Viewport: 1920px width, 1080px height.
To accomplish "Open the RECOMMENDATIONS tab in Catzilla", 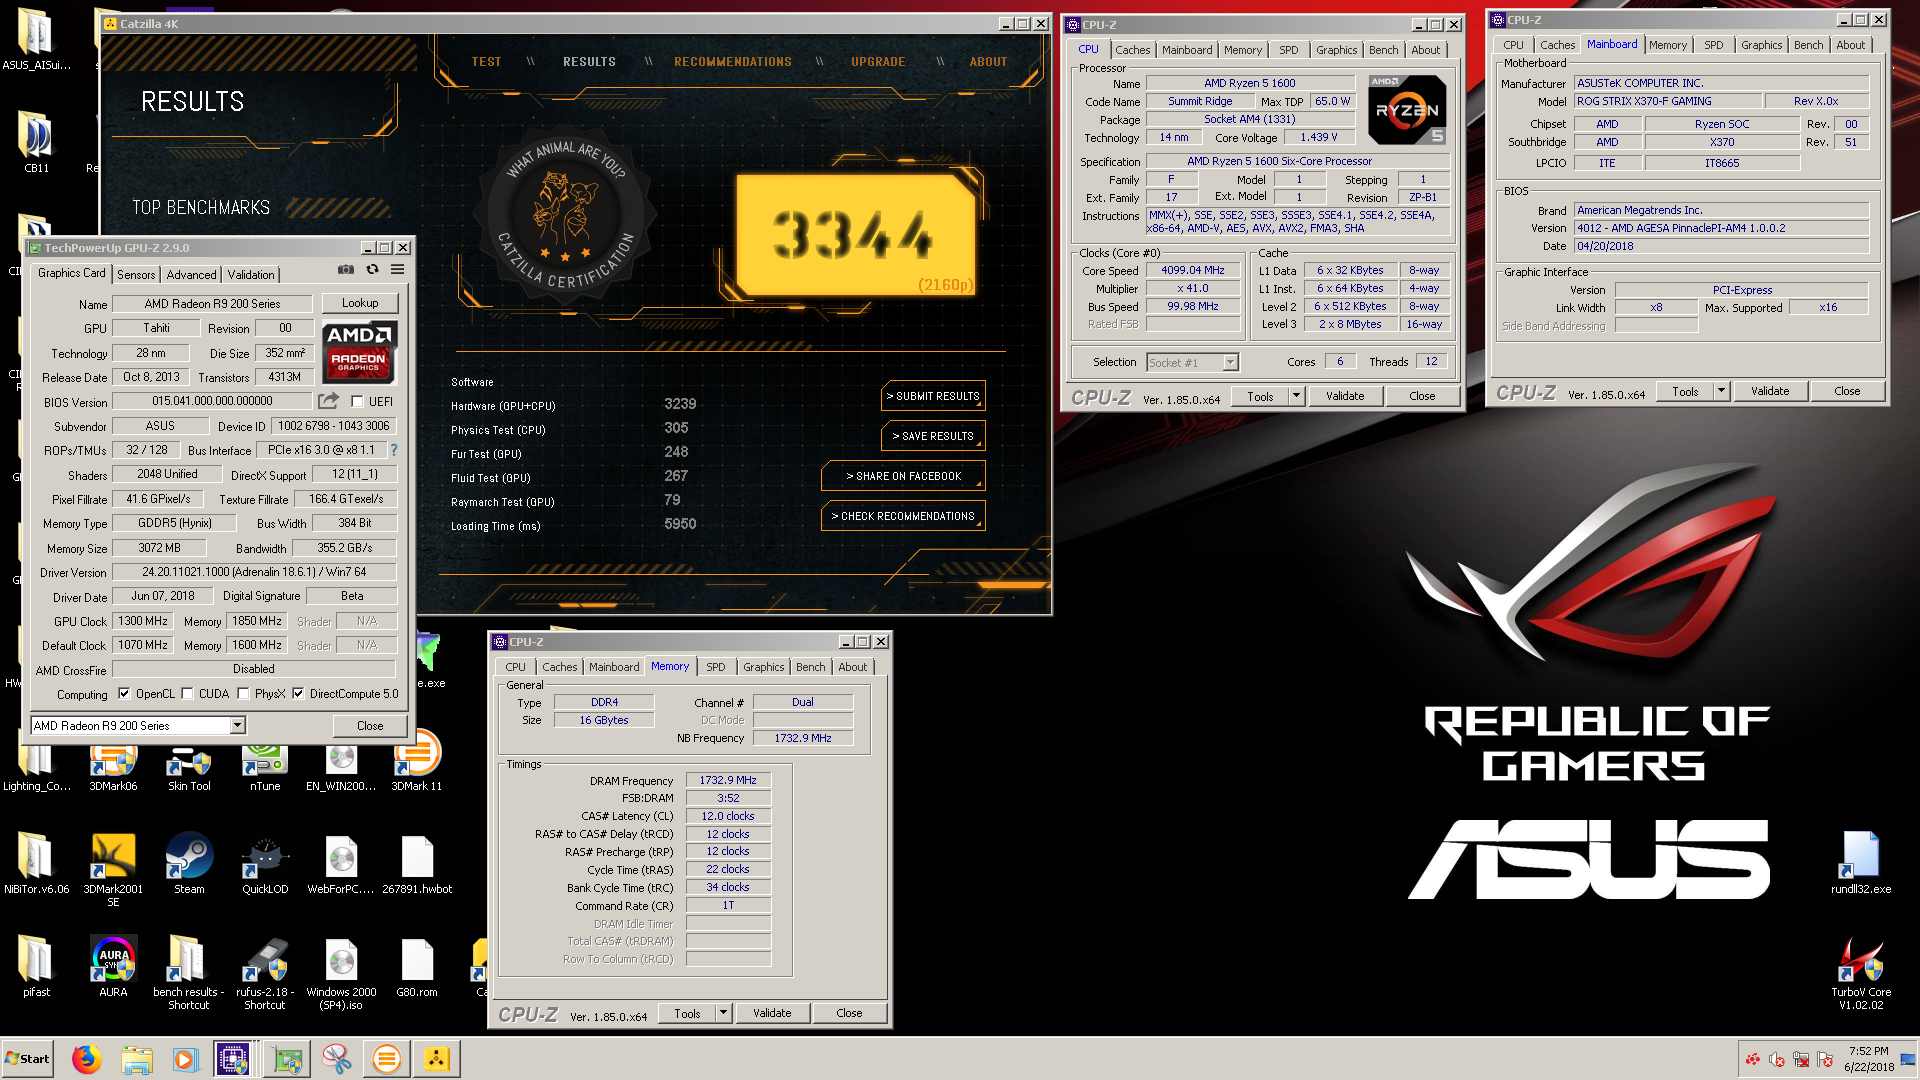I will tap(733, 62).
